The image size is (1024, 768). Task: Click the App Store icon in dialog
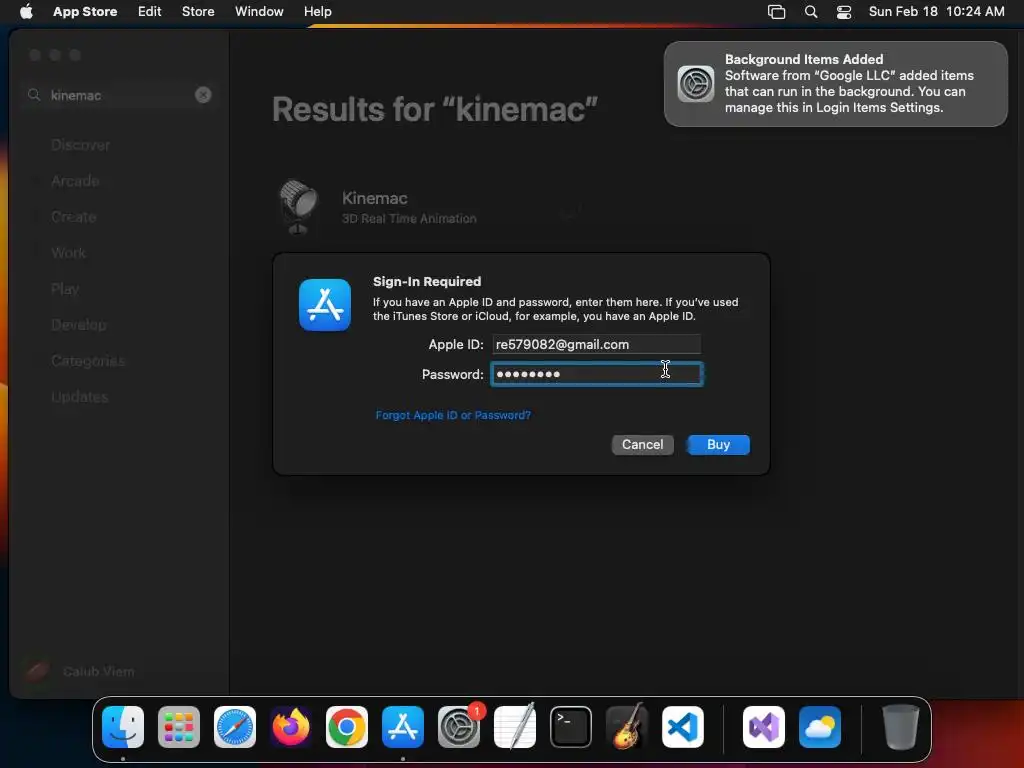pos(325,305)
